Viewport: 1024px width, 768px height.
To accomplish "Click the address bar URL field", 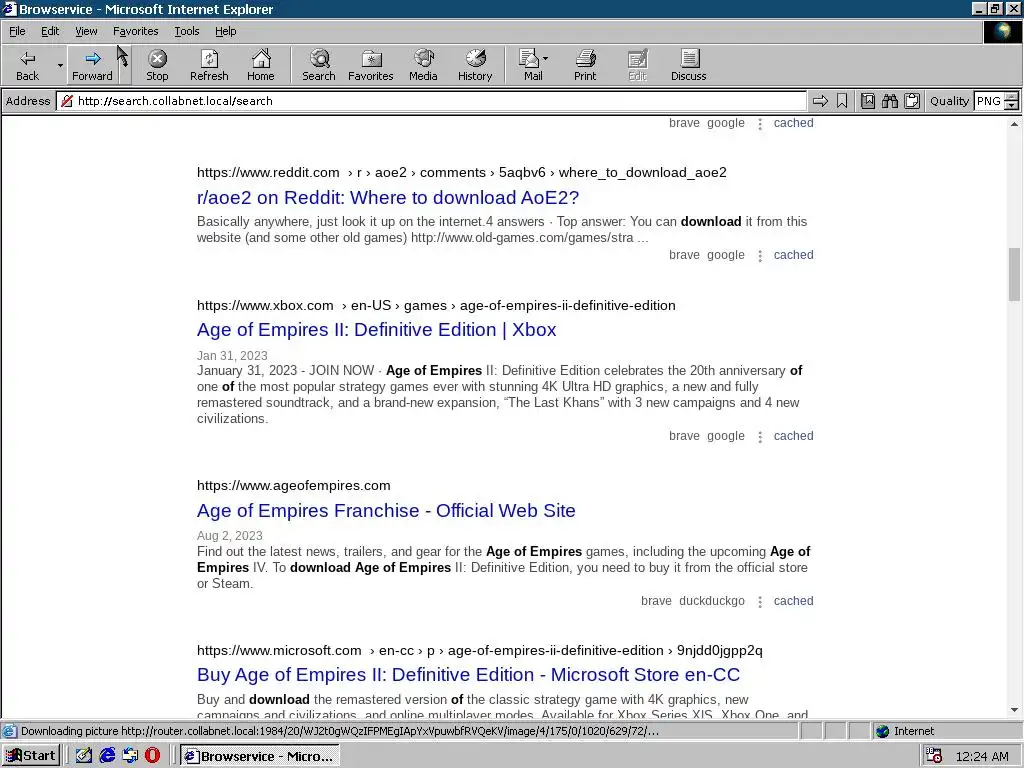I will (x=431, y=101).
